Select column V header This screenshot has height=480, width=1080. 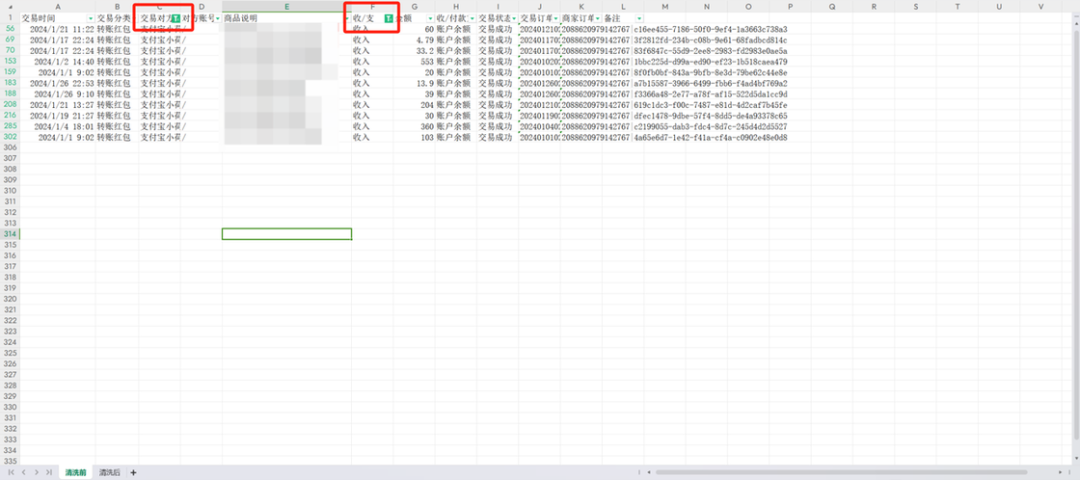[1041, 6]
